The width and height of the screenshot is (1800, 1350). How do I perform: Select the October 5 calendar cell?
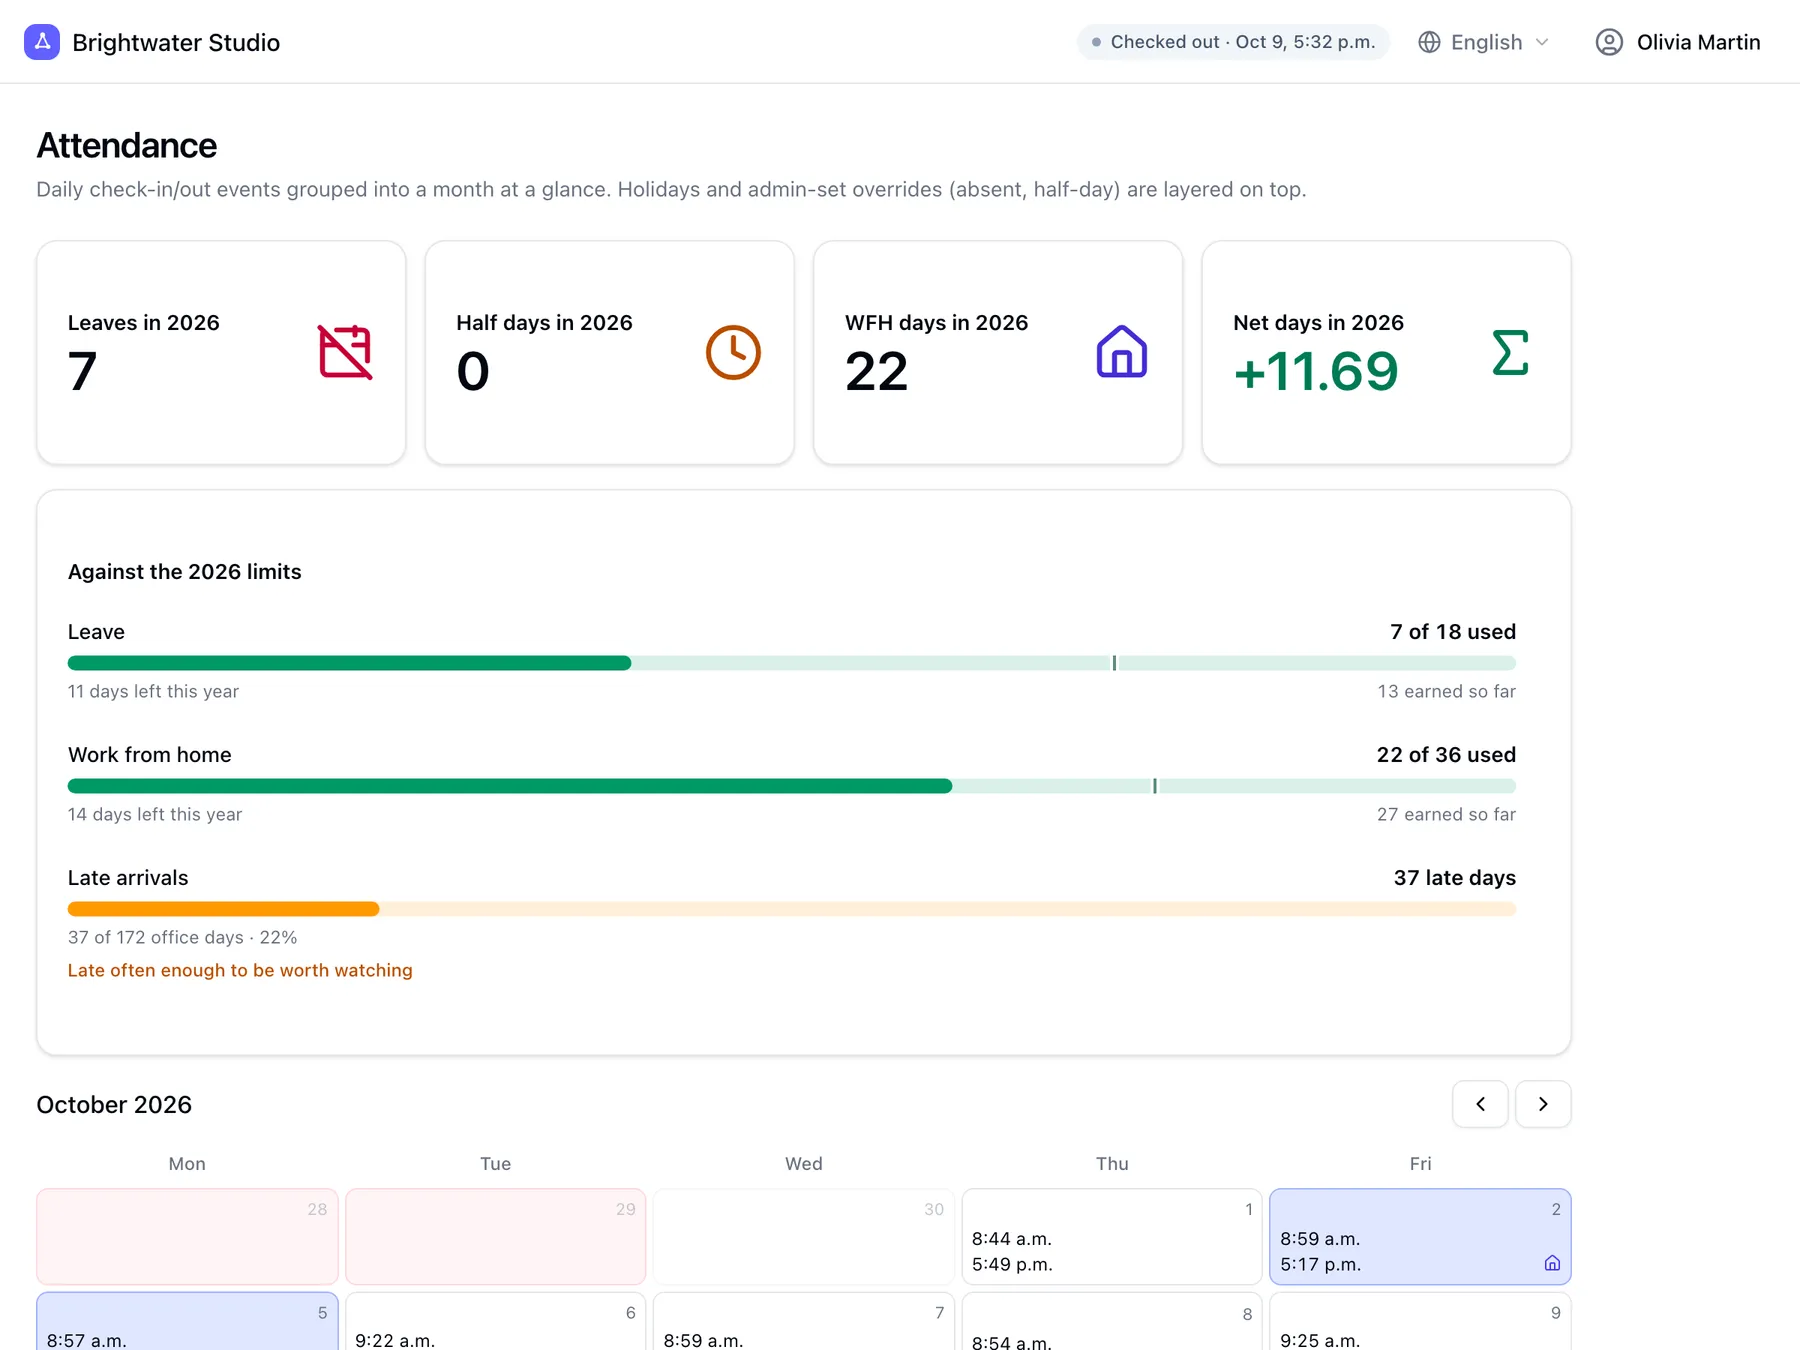pos(187,1321)
